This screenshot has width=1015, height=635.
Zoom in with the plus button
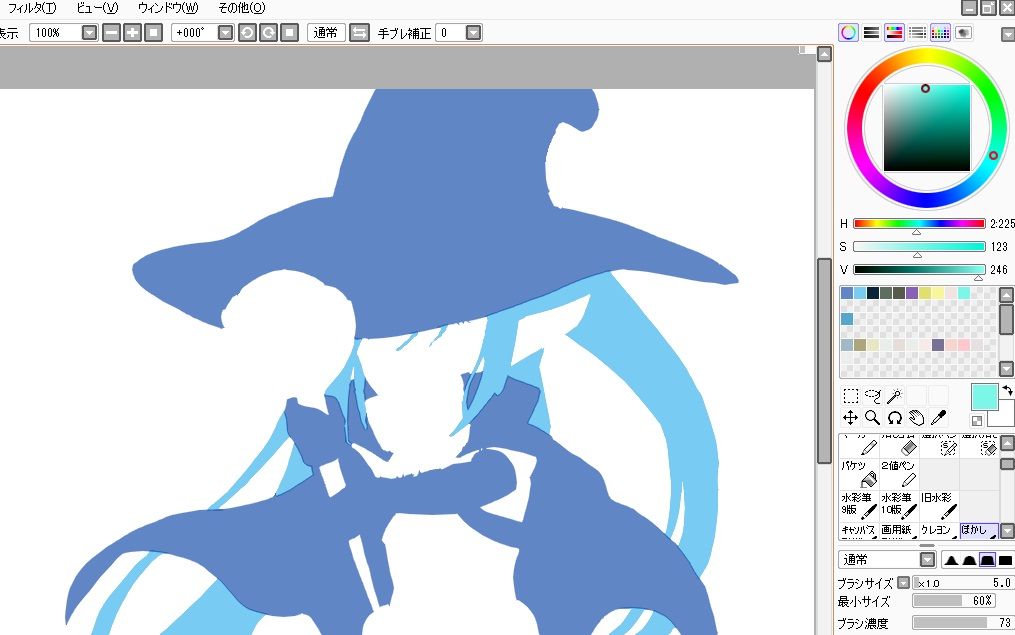tap(132, 32)
